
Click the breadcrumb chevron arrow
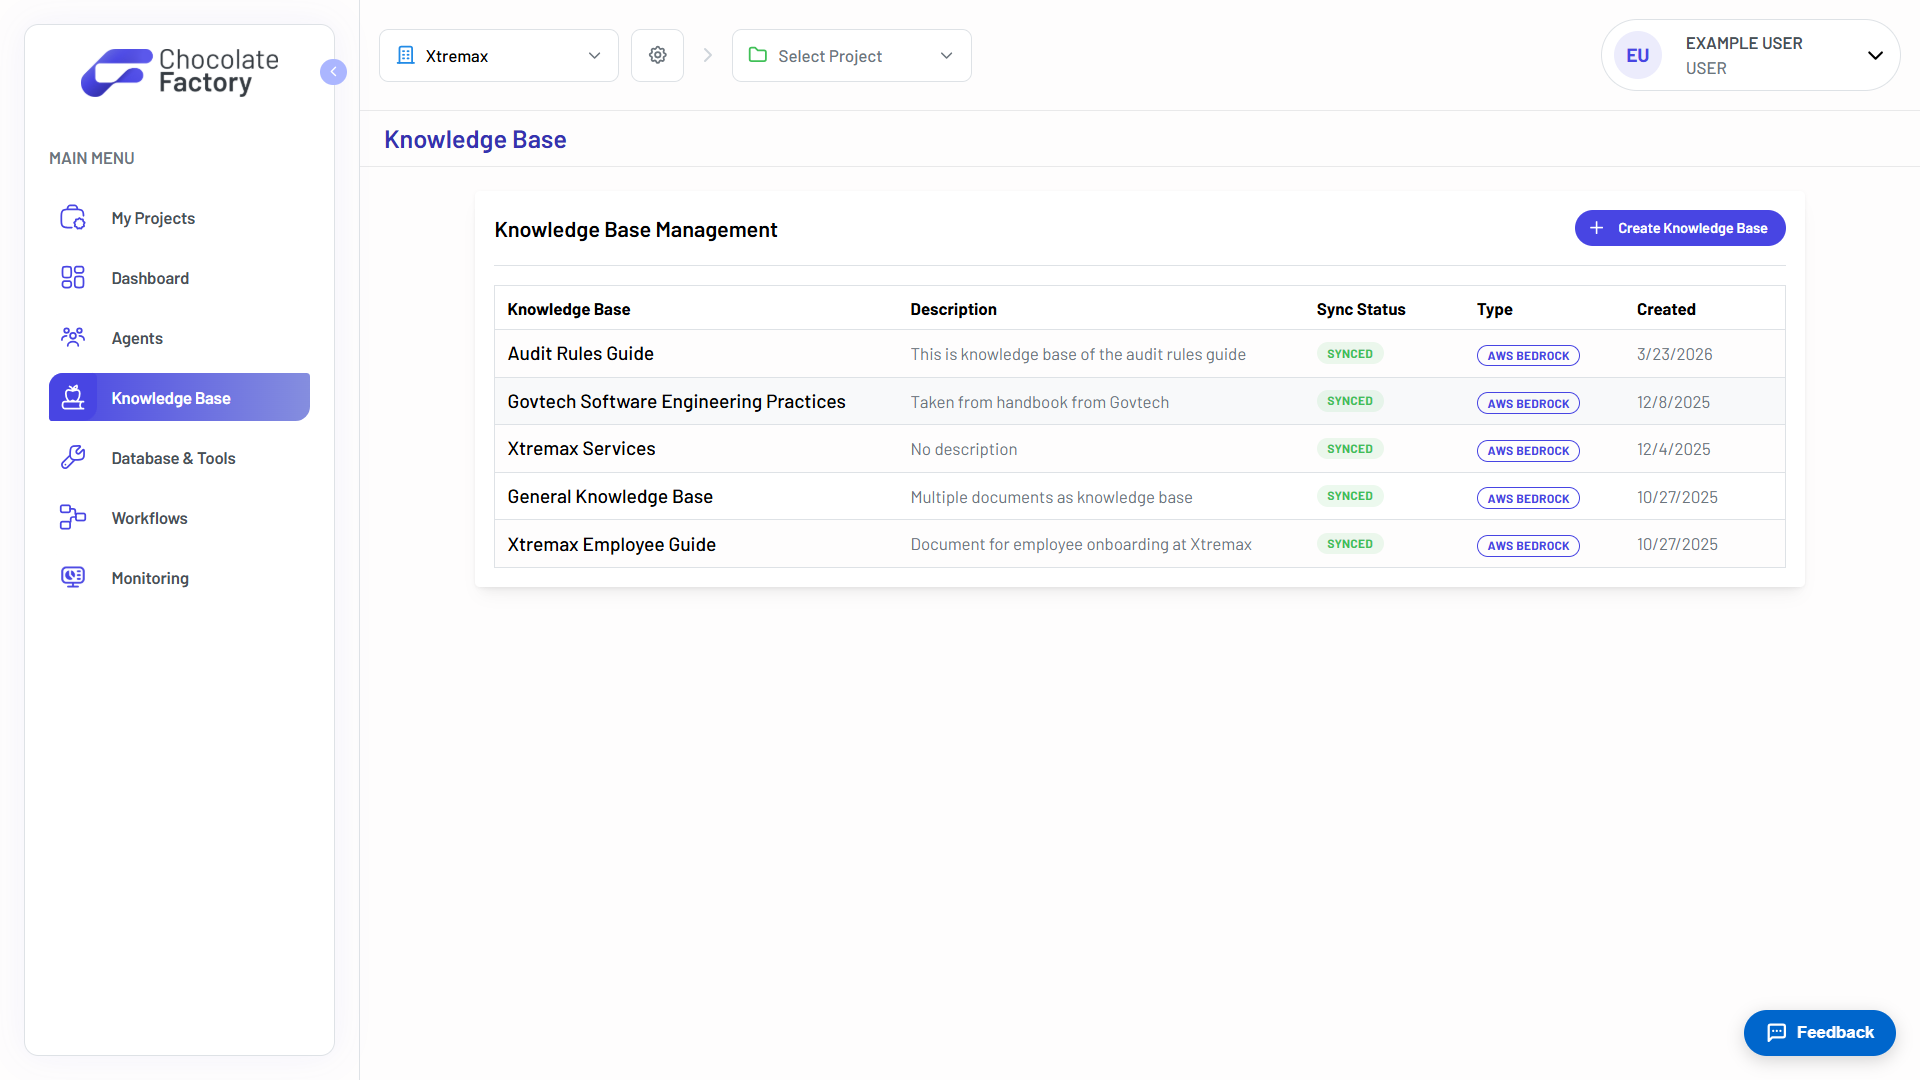tap(708, 55)
